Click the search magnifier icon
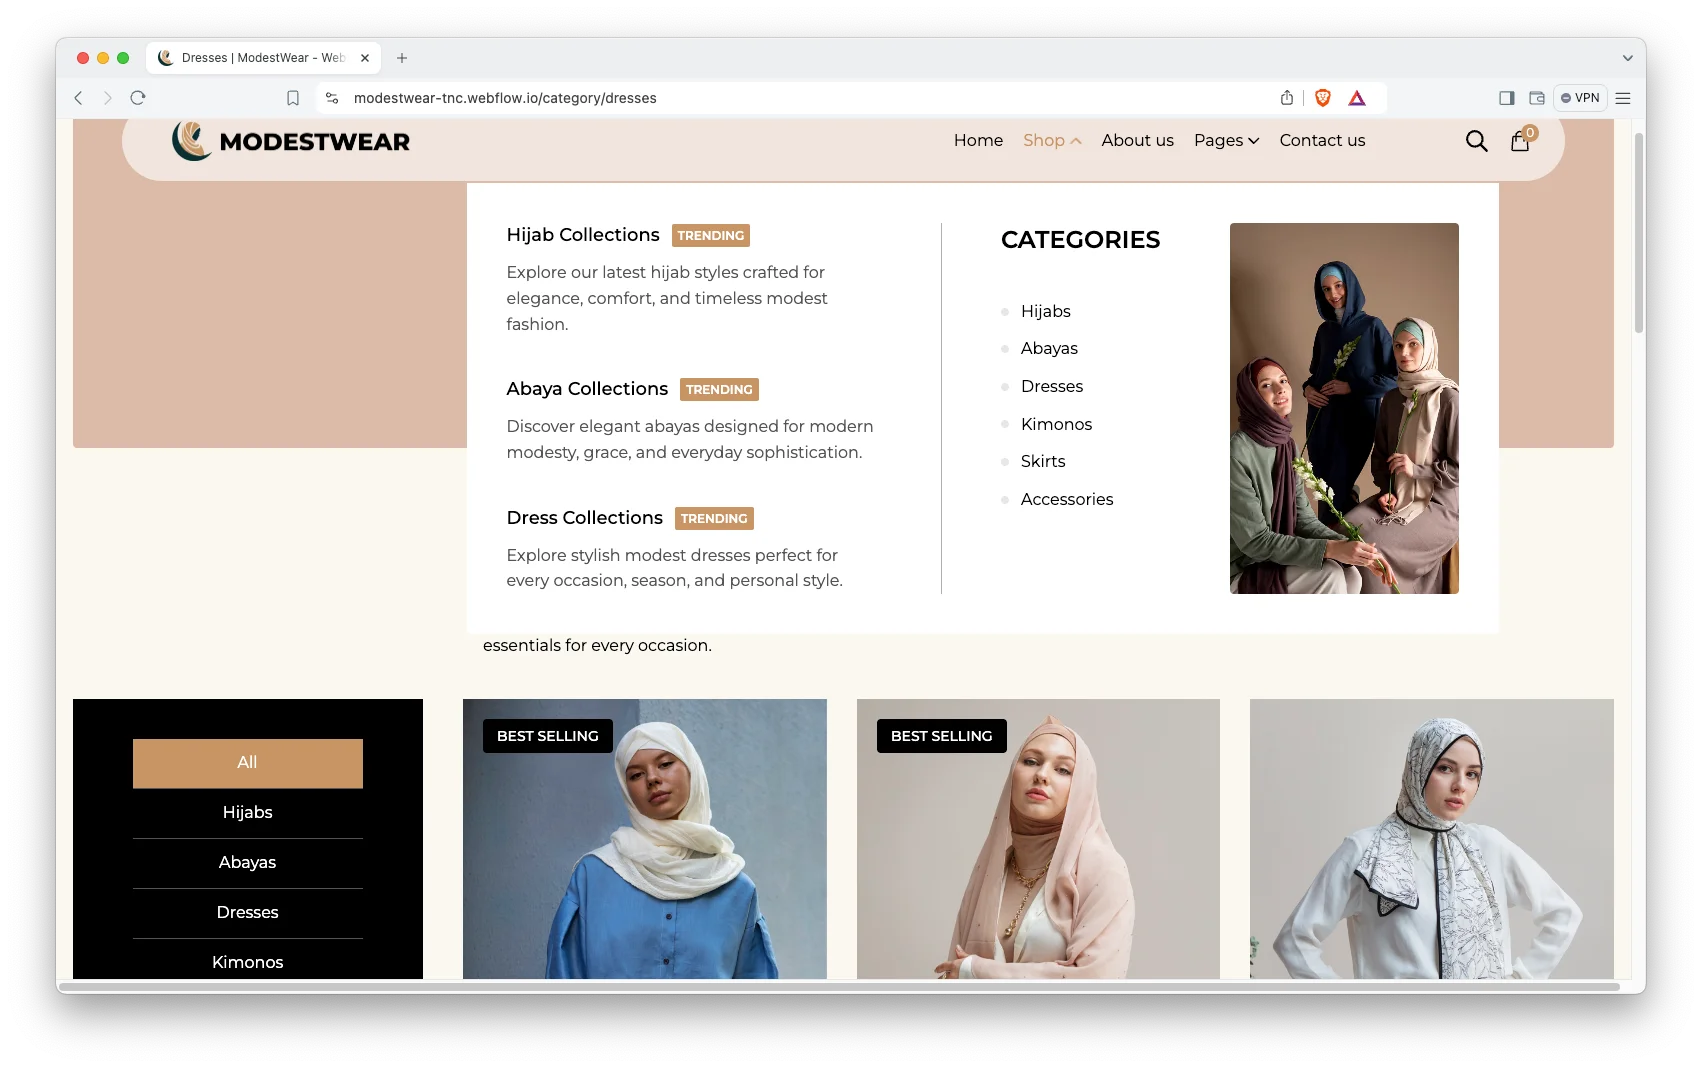The height and width of the screenshot is (1068, 1702). (x=1476, y=141)
